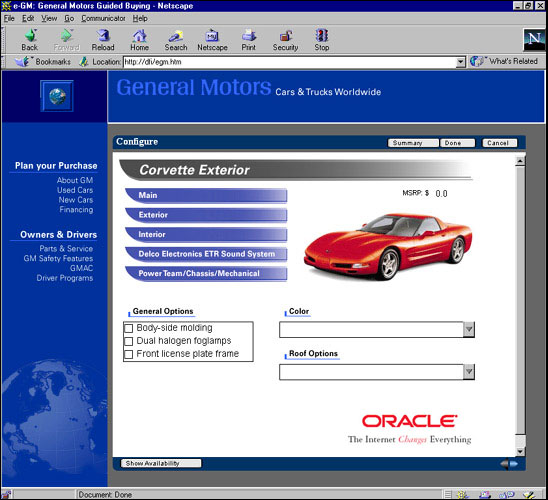This screenshot has height=500, width=548.
Task: Open the Communicator menu
Action: 103,18
